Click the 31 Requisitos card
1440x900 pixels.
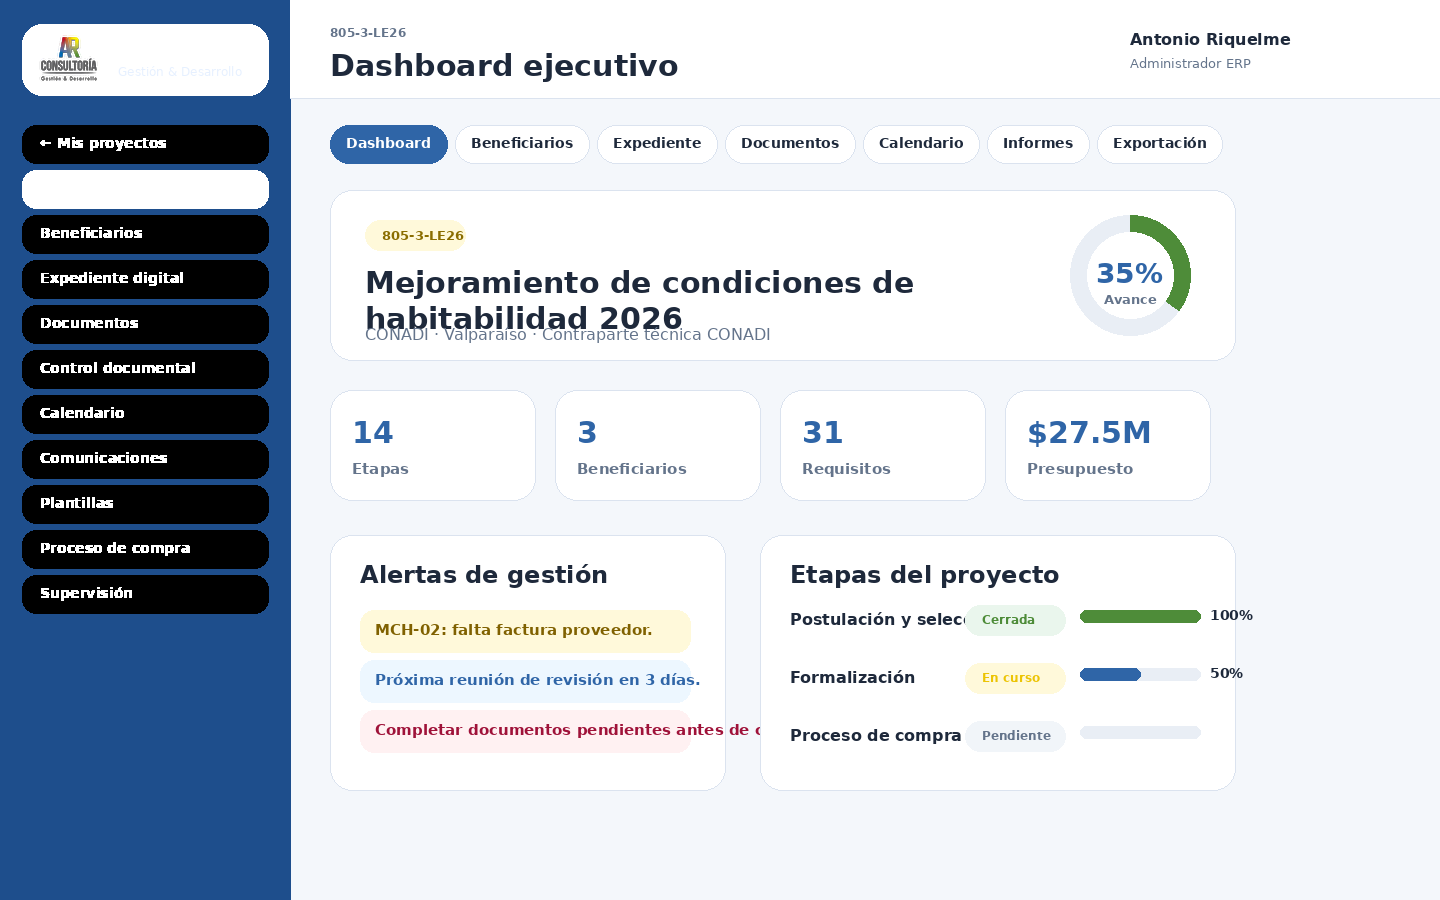(x=883, y=445)
